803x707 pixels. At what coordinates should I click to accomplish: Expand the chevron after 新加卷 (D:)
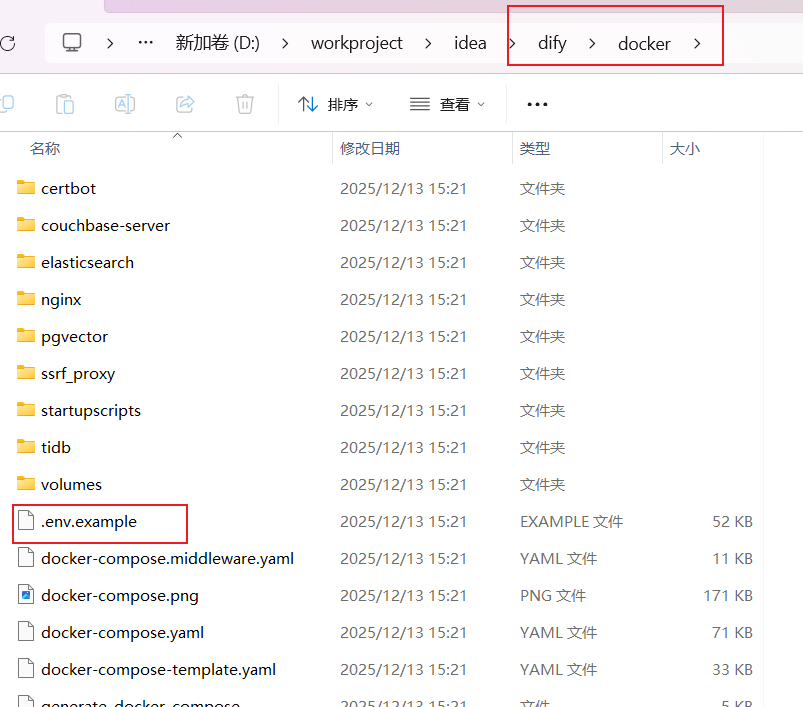point(285,44)
